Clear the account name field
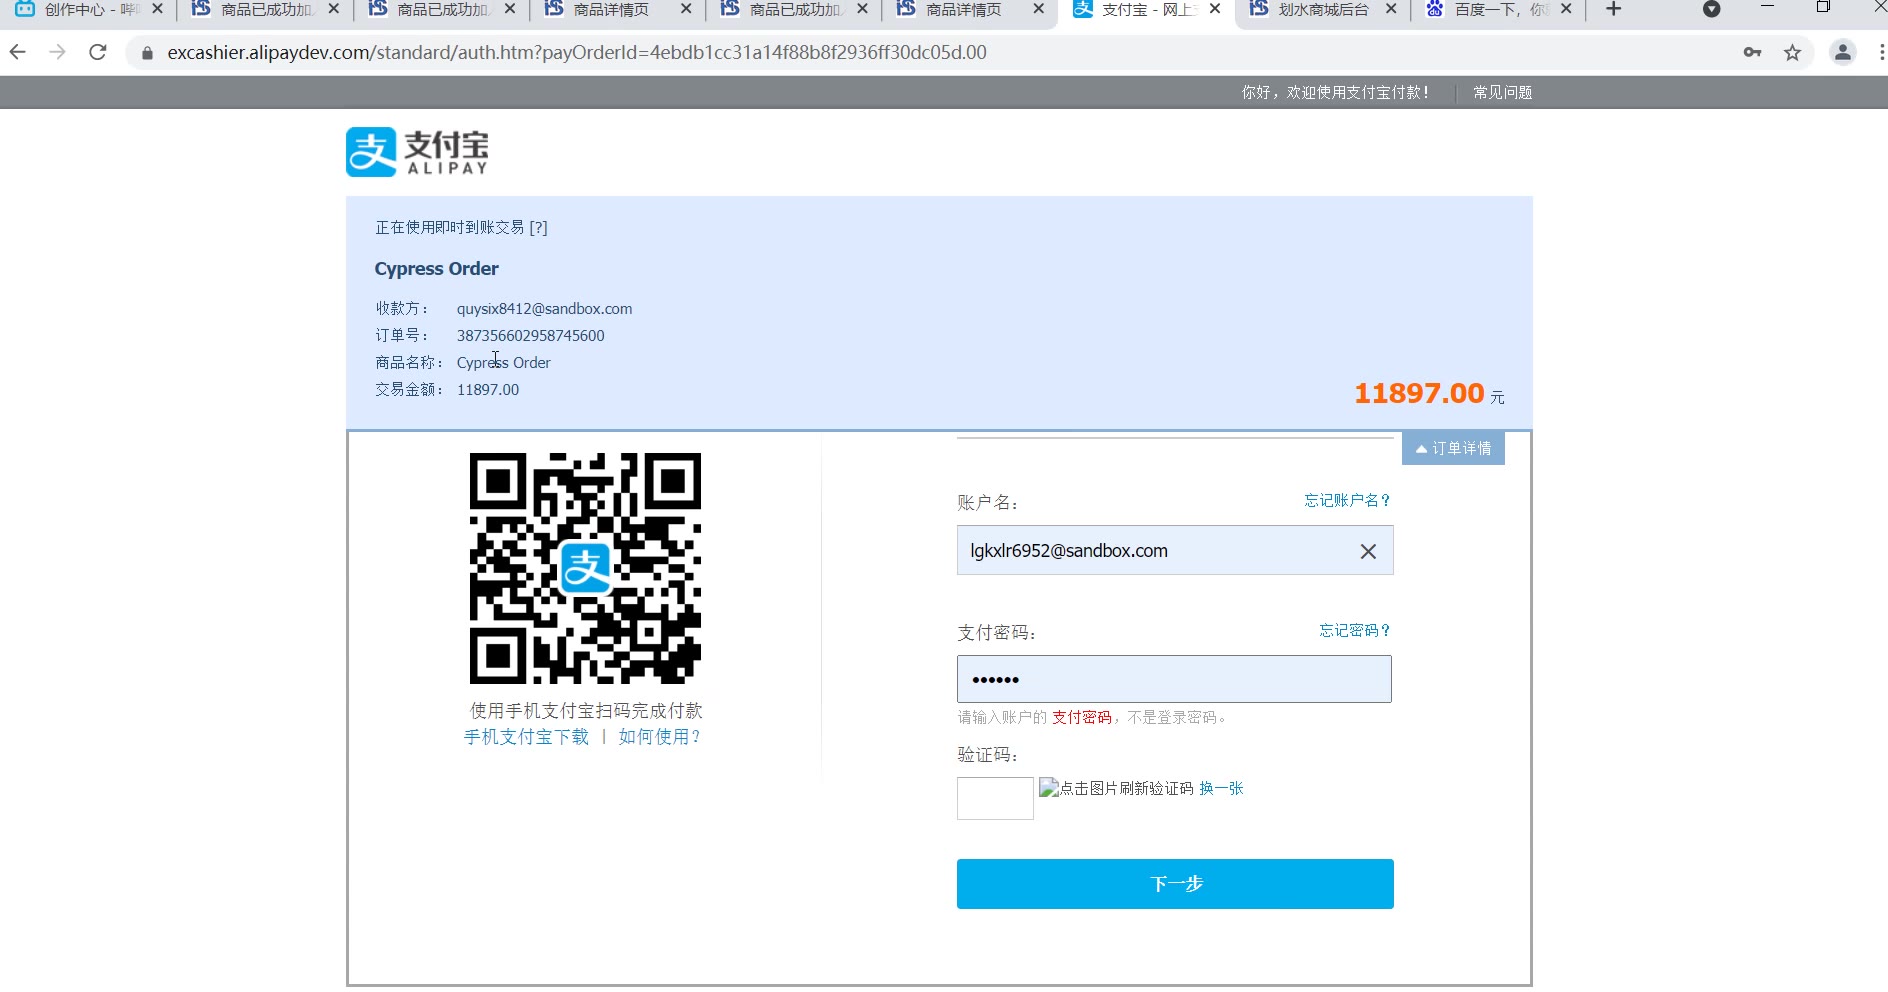Viewport: 1888px width, 992px height. point(1368,551)
